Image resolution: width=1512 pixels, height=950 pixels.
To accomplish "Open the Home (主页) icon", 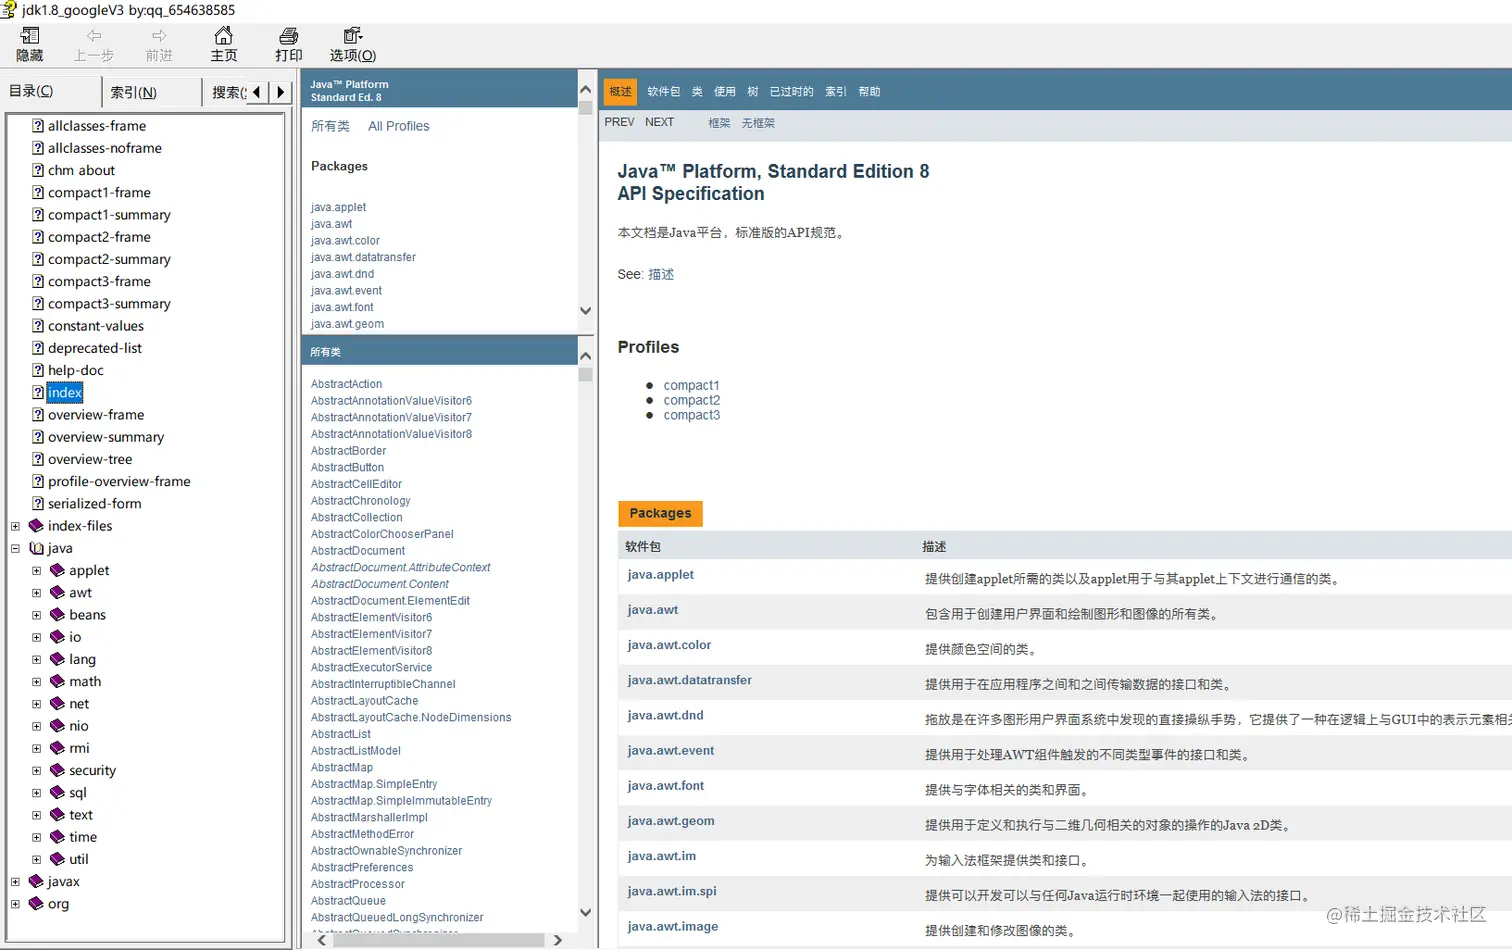I will (224, 36).
